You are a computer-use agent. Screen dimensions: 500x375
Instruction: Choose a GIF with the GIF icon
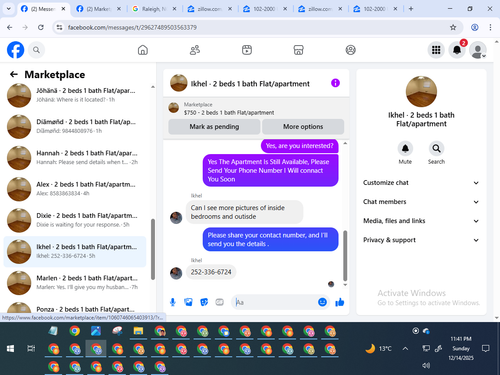219,302
